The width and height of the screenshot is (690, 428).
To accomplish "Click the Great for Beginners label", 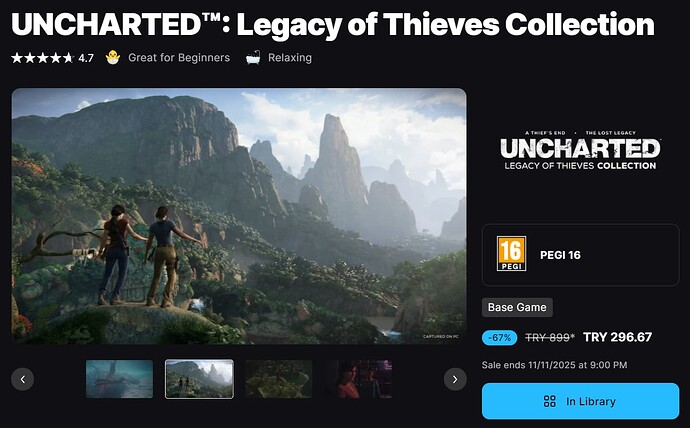I will 179,58.
